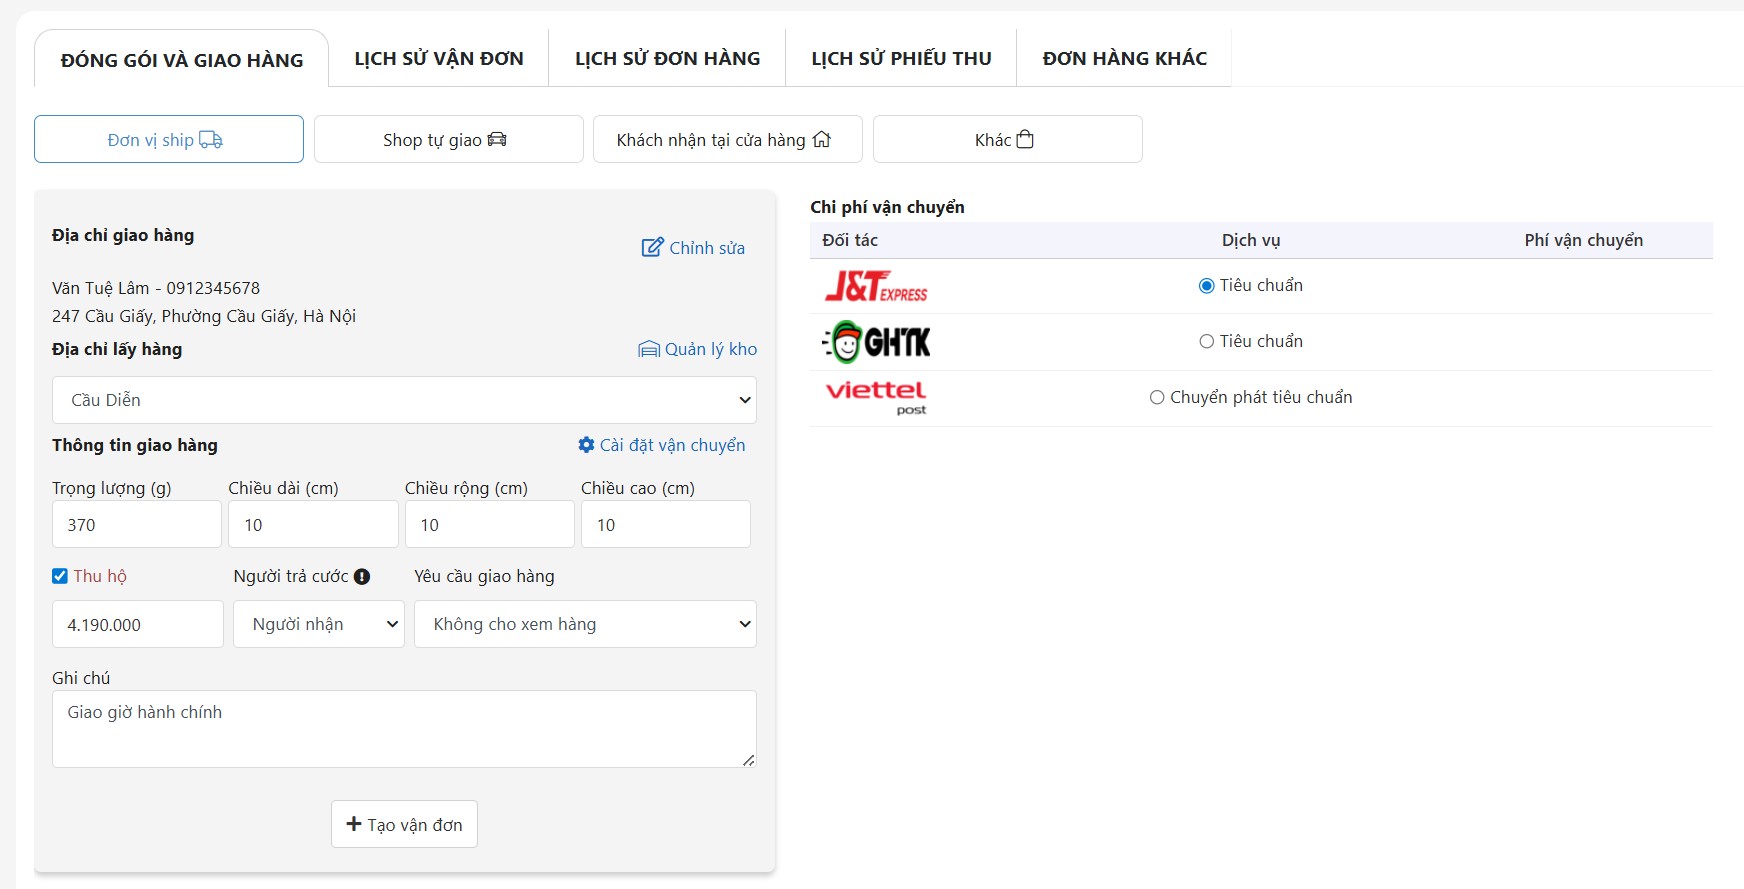Screen dimensions: 1744x889
Task: Open the Không cho xem hàng dropdown
Action: pyautogui.click(x=585, y=624)
